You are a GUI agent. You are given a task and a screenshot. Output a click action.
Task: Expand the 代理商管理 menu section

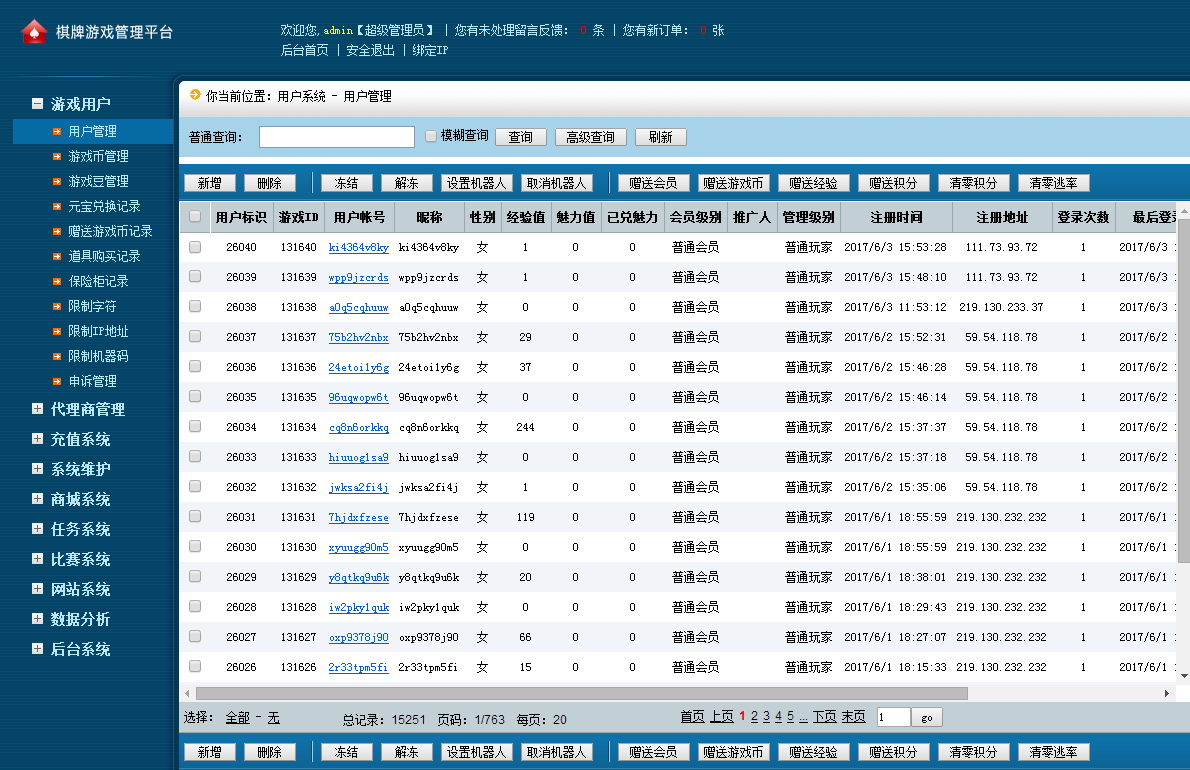coord(37,409)
